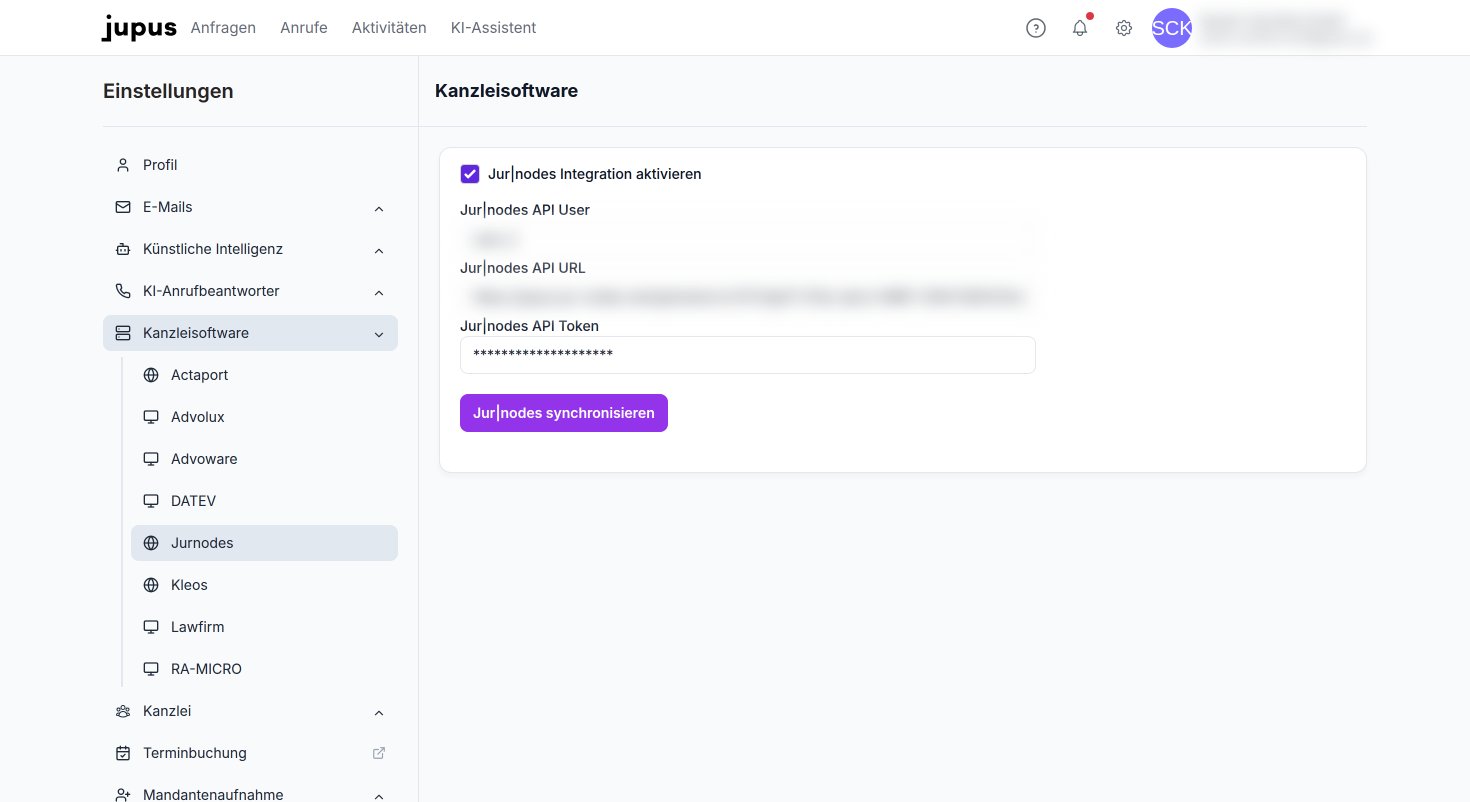Open the Anfragen tab
Image resolution: width=1470 pixels, height=802 pixels.
coord(223,28)
